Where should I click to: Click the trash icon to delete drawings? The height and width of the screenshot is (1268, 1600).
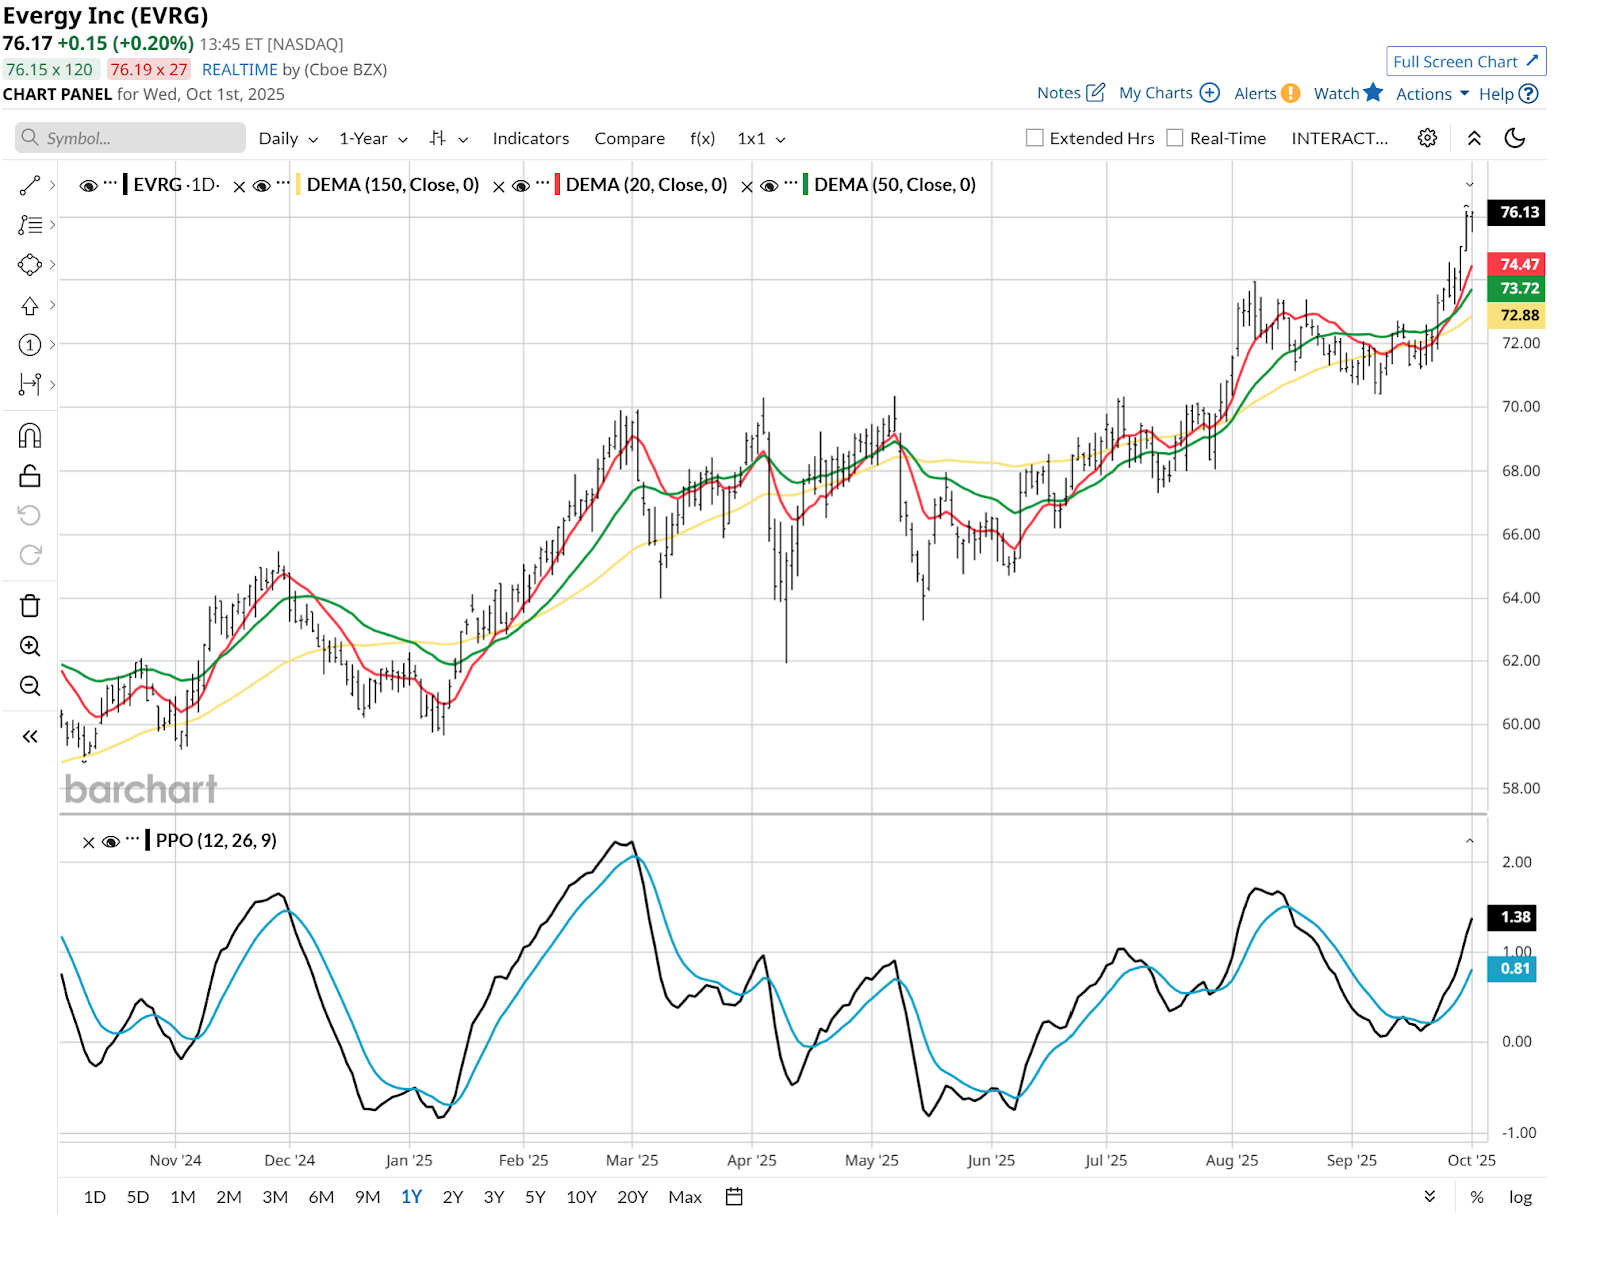pos(30,606)
